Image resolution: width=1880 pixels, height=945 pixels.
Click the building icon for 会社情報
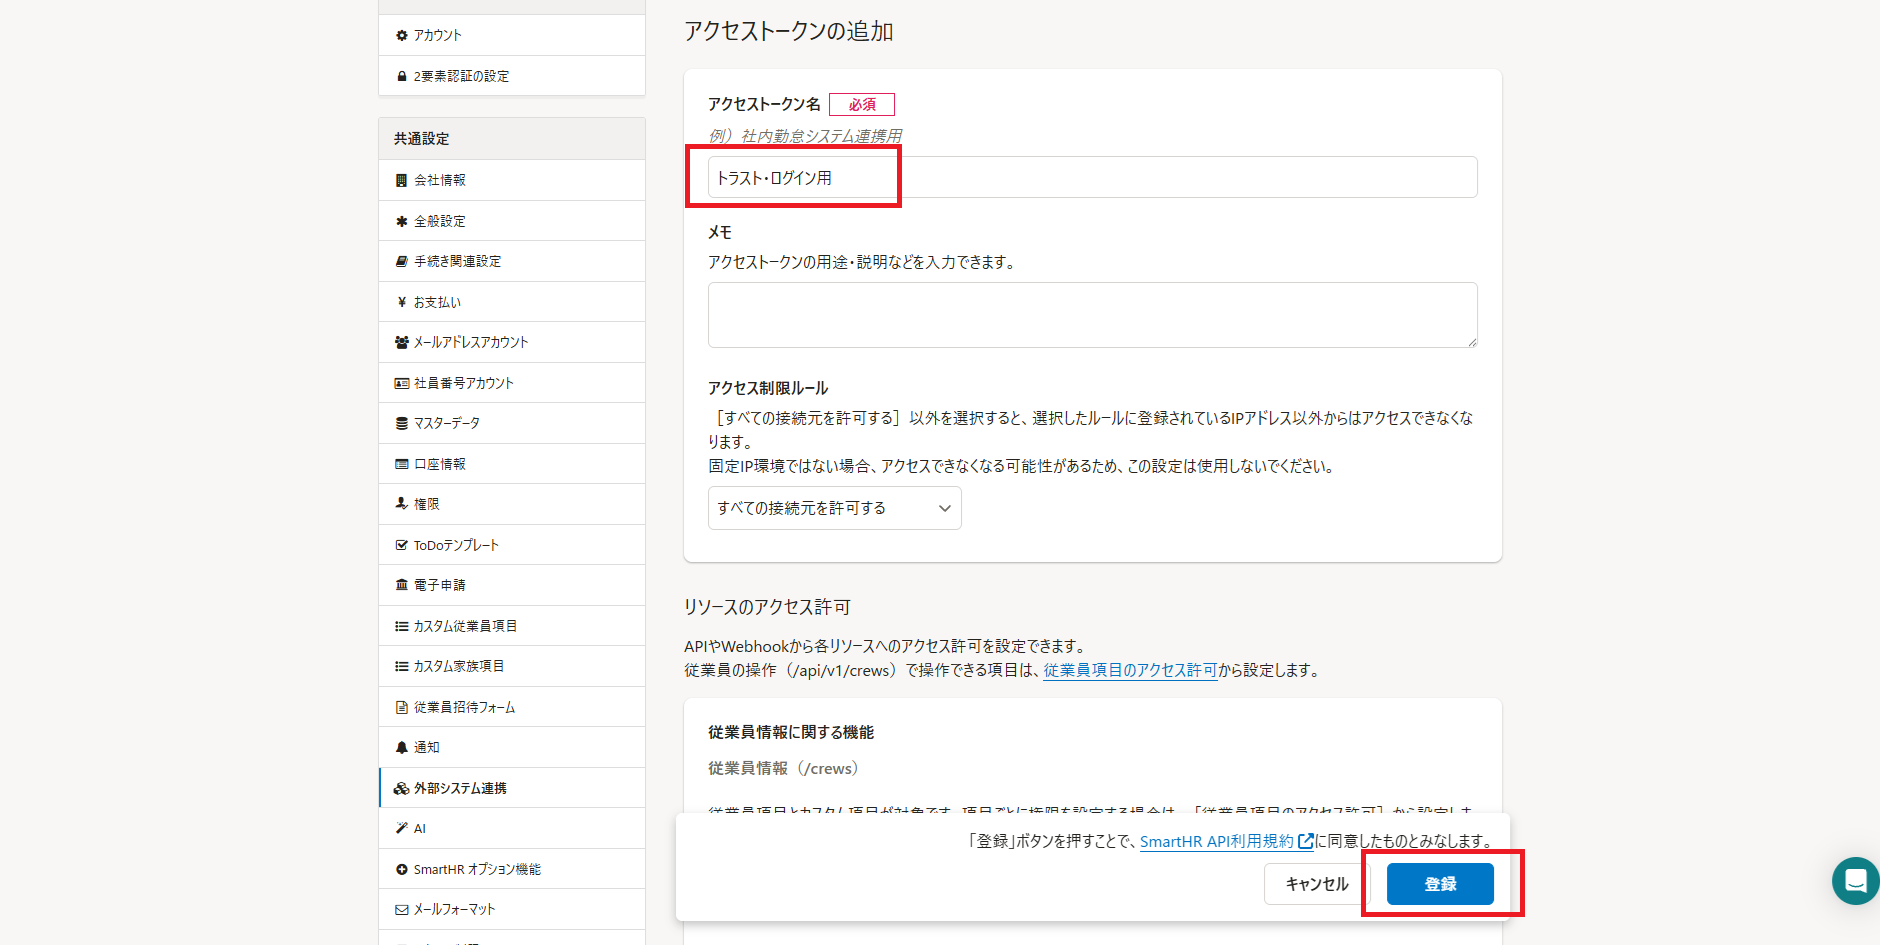(x=402, y=180)
